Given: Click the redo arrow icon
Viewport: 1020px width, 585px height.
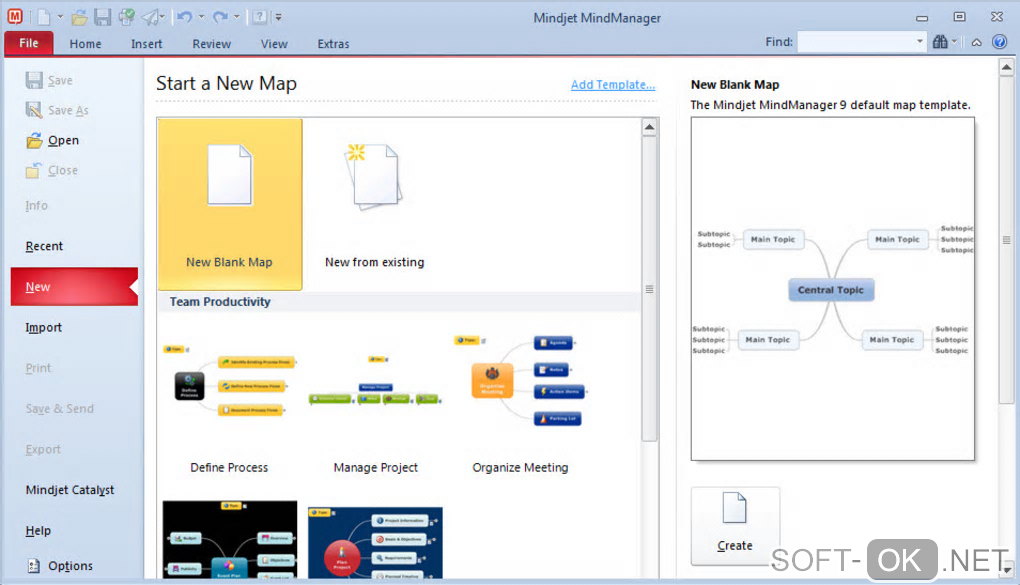Looking at the screenshot, I should (220, 17).
